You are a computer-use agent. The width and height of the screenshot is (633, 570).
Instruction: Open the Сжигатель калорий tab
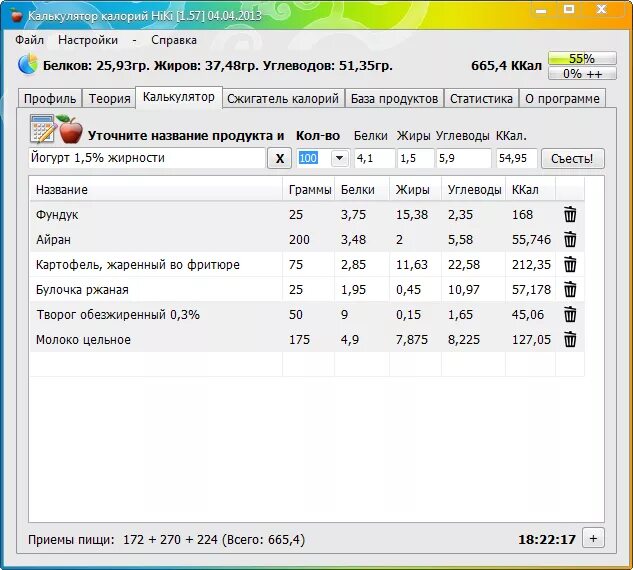283,98
